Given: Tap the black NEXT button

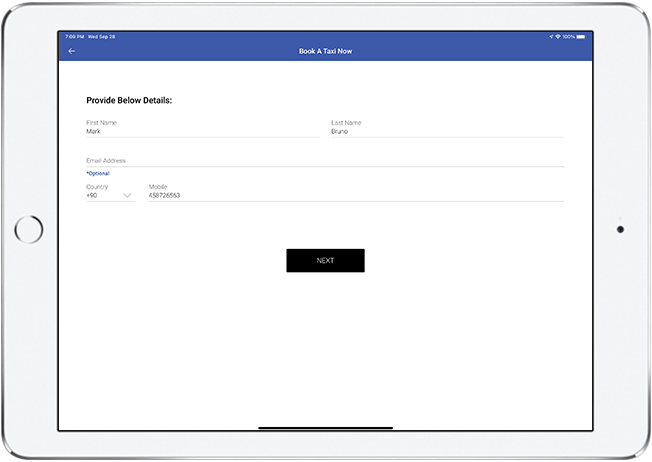Looking at the screenshot, I should pyautogui.click(x=325, y=261).
